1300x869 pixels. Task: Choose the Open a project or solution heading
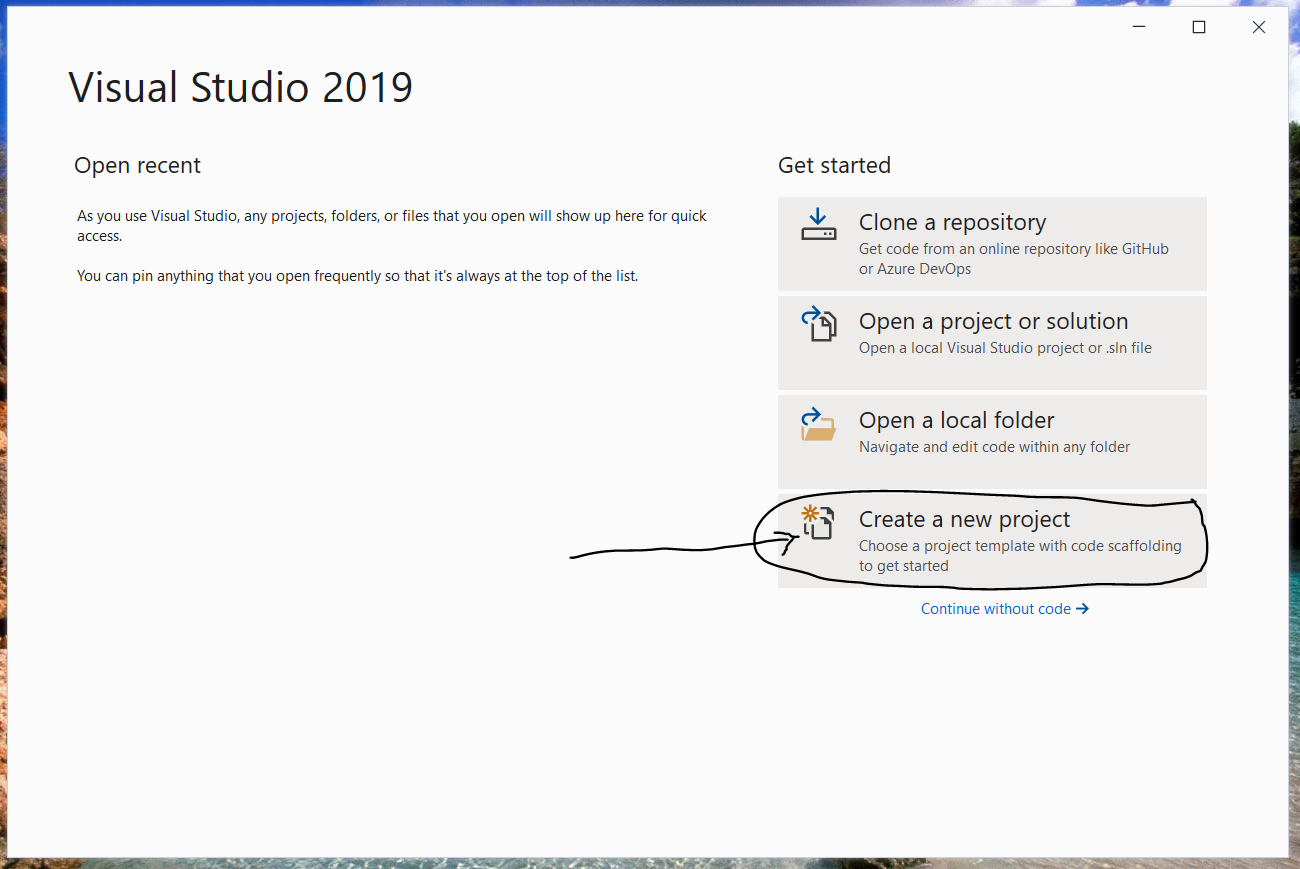click(x=993, y=321)
